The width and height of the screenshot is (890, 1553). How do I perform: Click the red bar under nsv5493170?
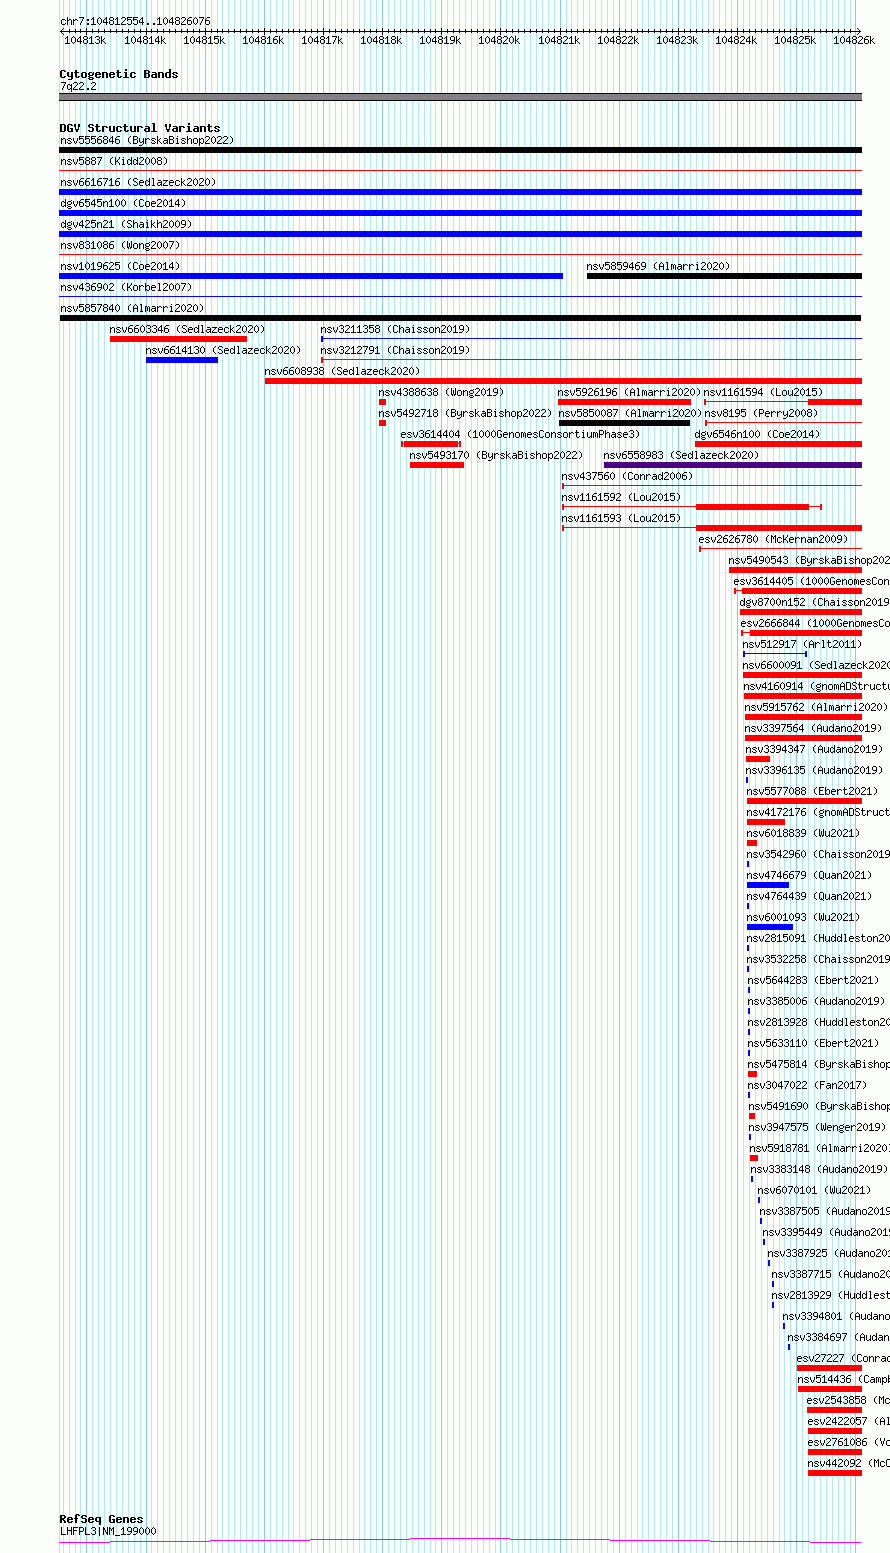[x=437, y=465]
